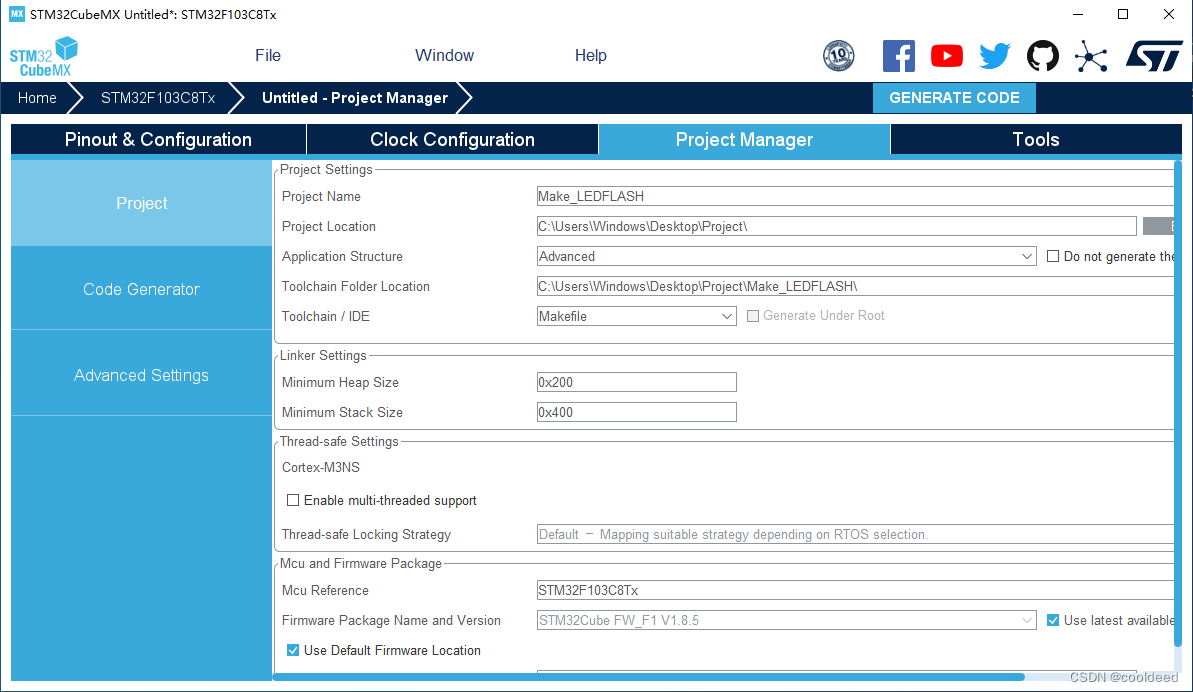Screen dimensions: 1193x692
Task: Toggle Do not generate the main checkbox
Action: (x=1053, y=256)
